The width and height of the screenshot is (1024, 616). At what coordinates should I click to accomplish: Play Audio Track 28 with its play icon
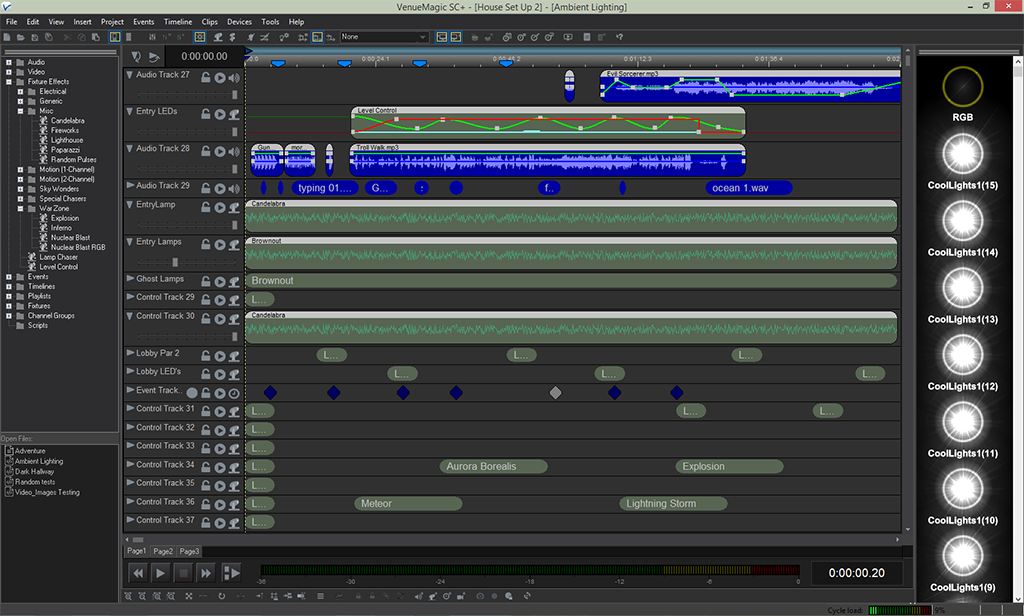[220, 151]
